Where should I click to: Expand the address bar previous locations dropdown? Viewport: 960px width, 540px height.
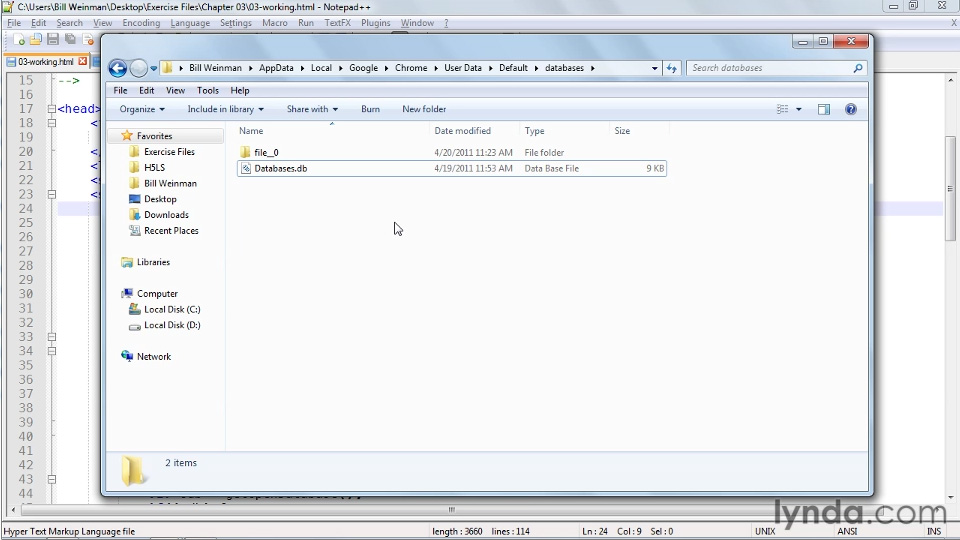pos(654,68)
